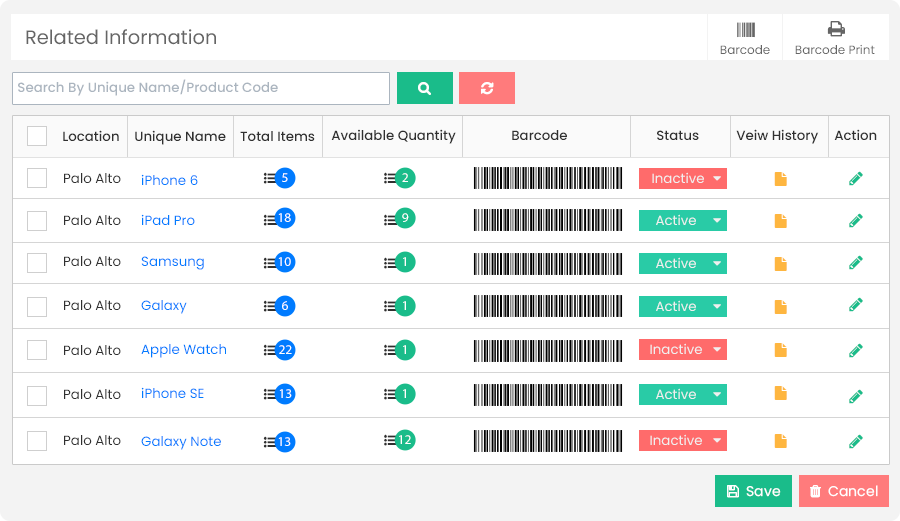Open the iPhone SE product link
The height and width of the screenshot is (521, 900).
[172, 394]
